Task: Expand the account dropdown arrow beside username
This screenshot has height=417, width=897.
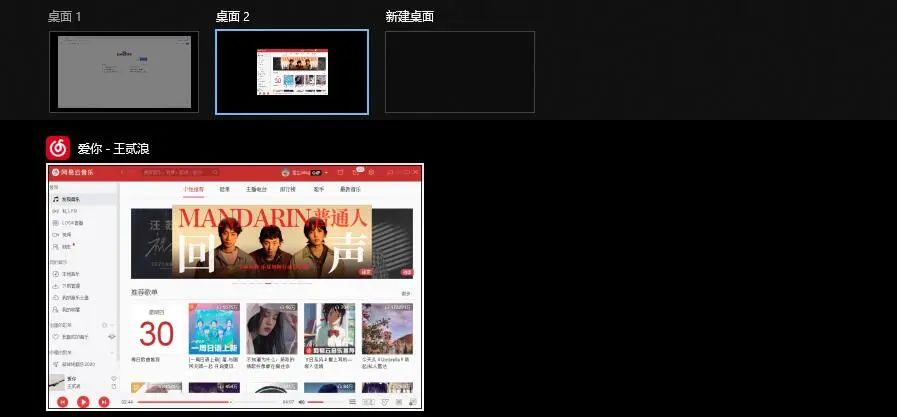Action: [326, 172]
